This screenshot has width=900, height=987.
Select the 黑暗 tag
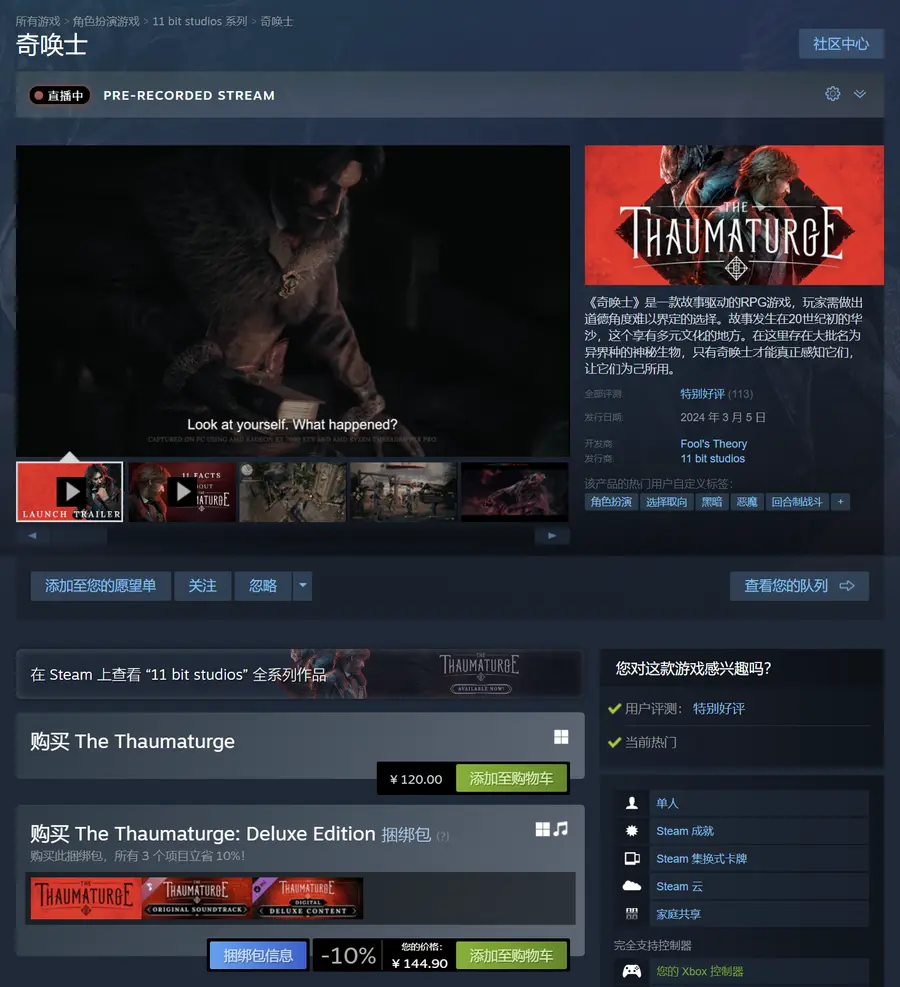point(712,502)
